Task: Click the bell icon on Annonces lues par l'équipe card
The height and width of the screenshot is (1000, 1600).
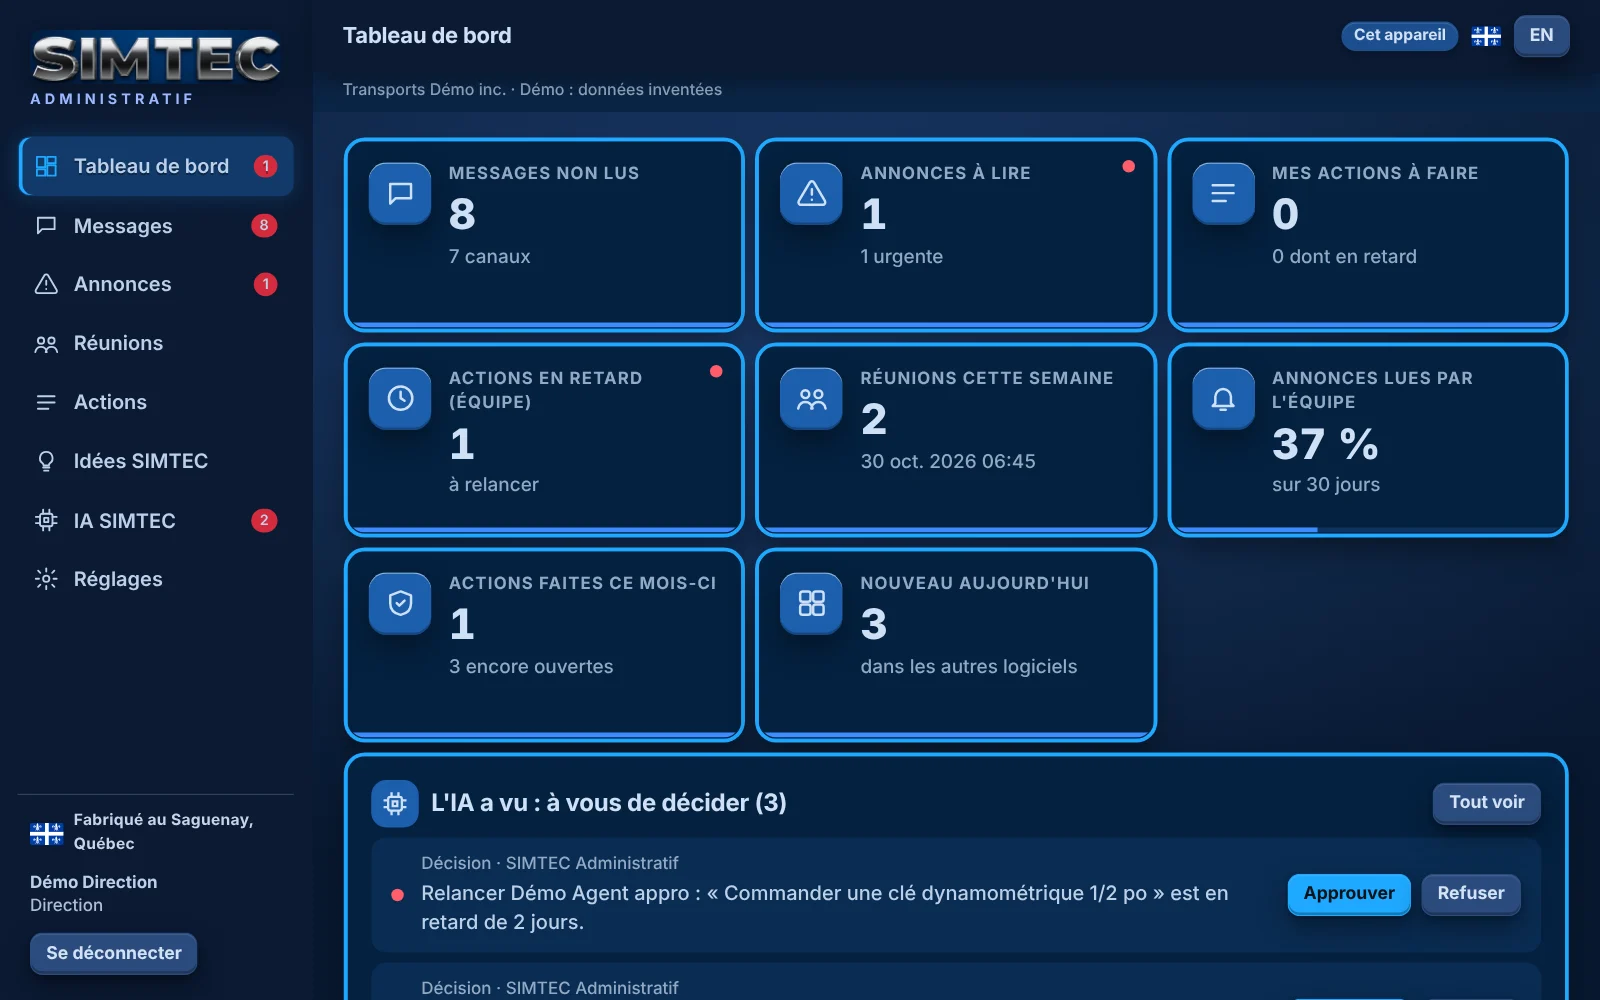Action: coord(1223,398)
